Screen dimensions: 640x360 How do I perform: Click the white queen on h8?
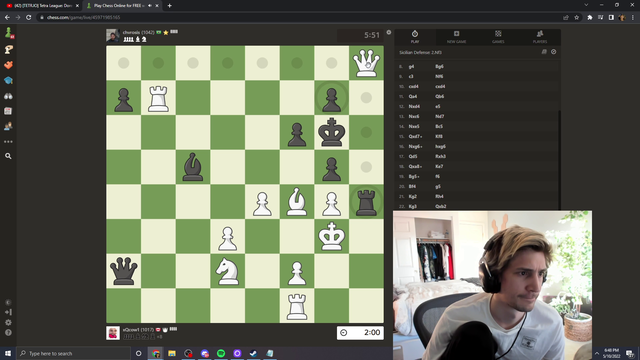click(366, 63)
